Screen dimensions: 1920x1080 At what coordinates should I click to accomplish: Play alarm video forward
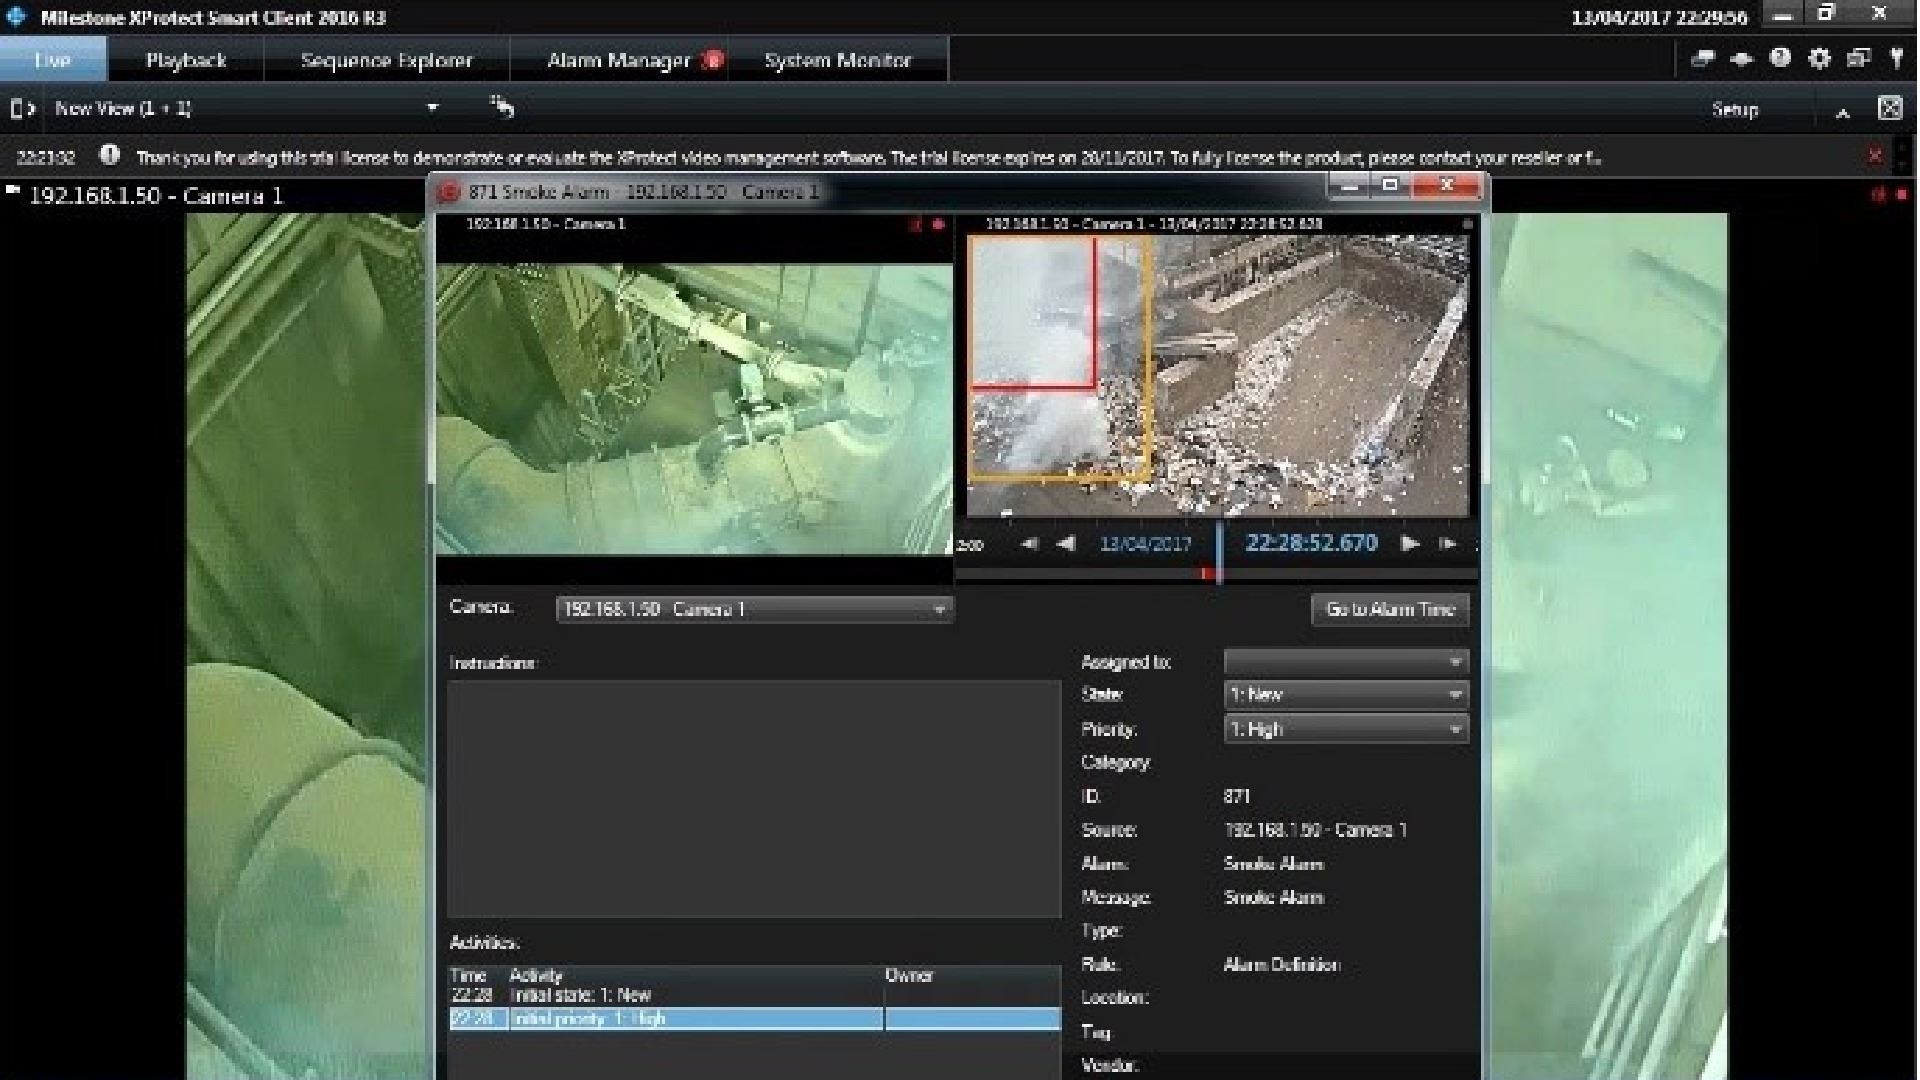click(1410, 544)
